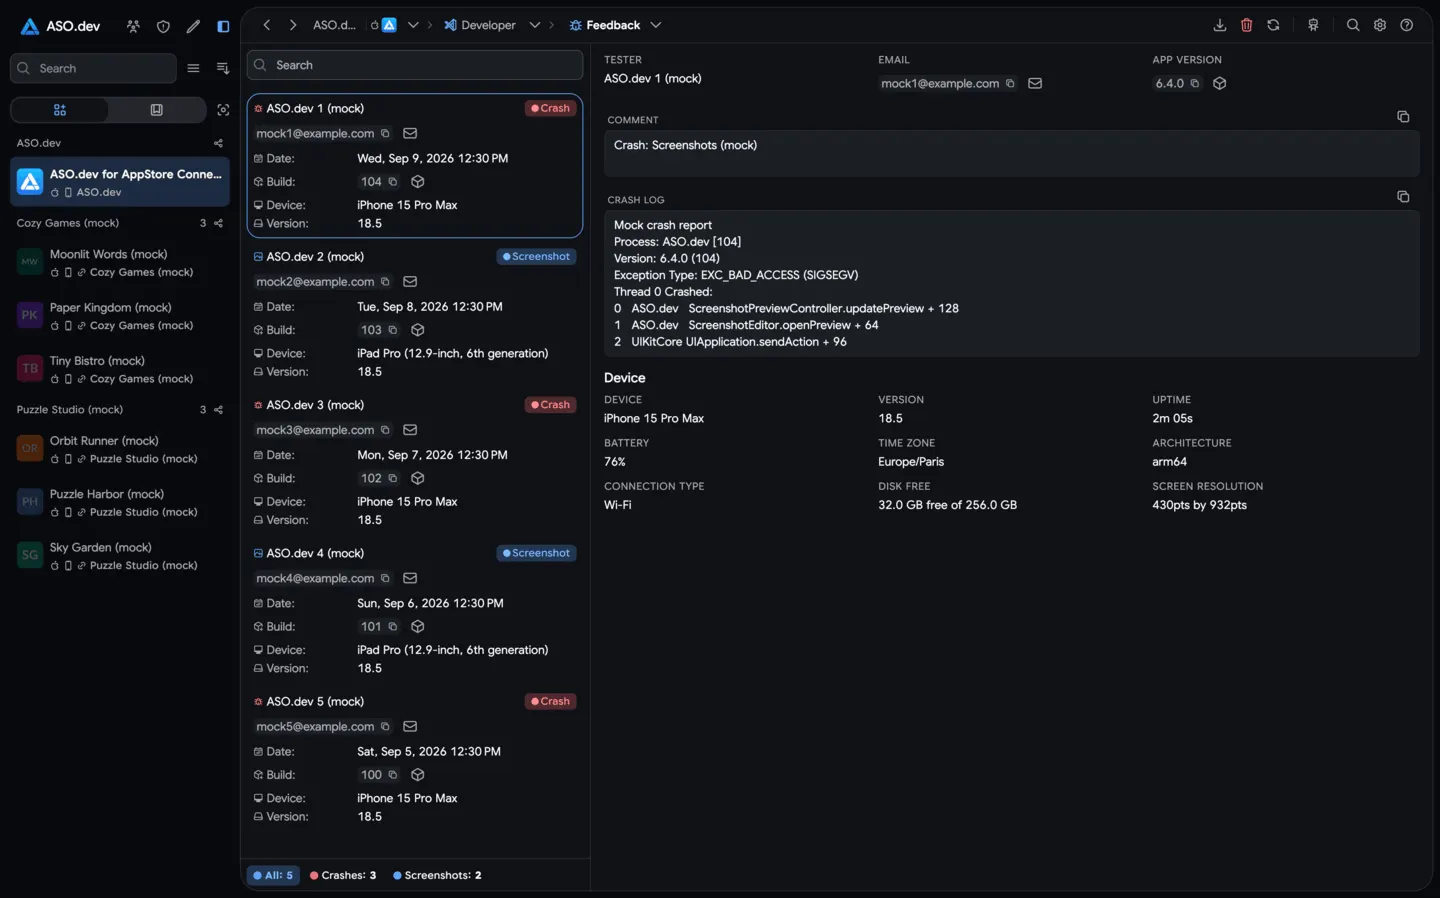This screenshot has height=898, width=1440.
Task: Click the package icon beside app version 6.4.0
Action: pos(1219,83)
